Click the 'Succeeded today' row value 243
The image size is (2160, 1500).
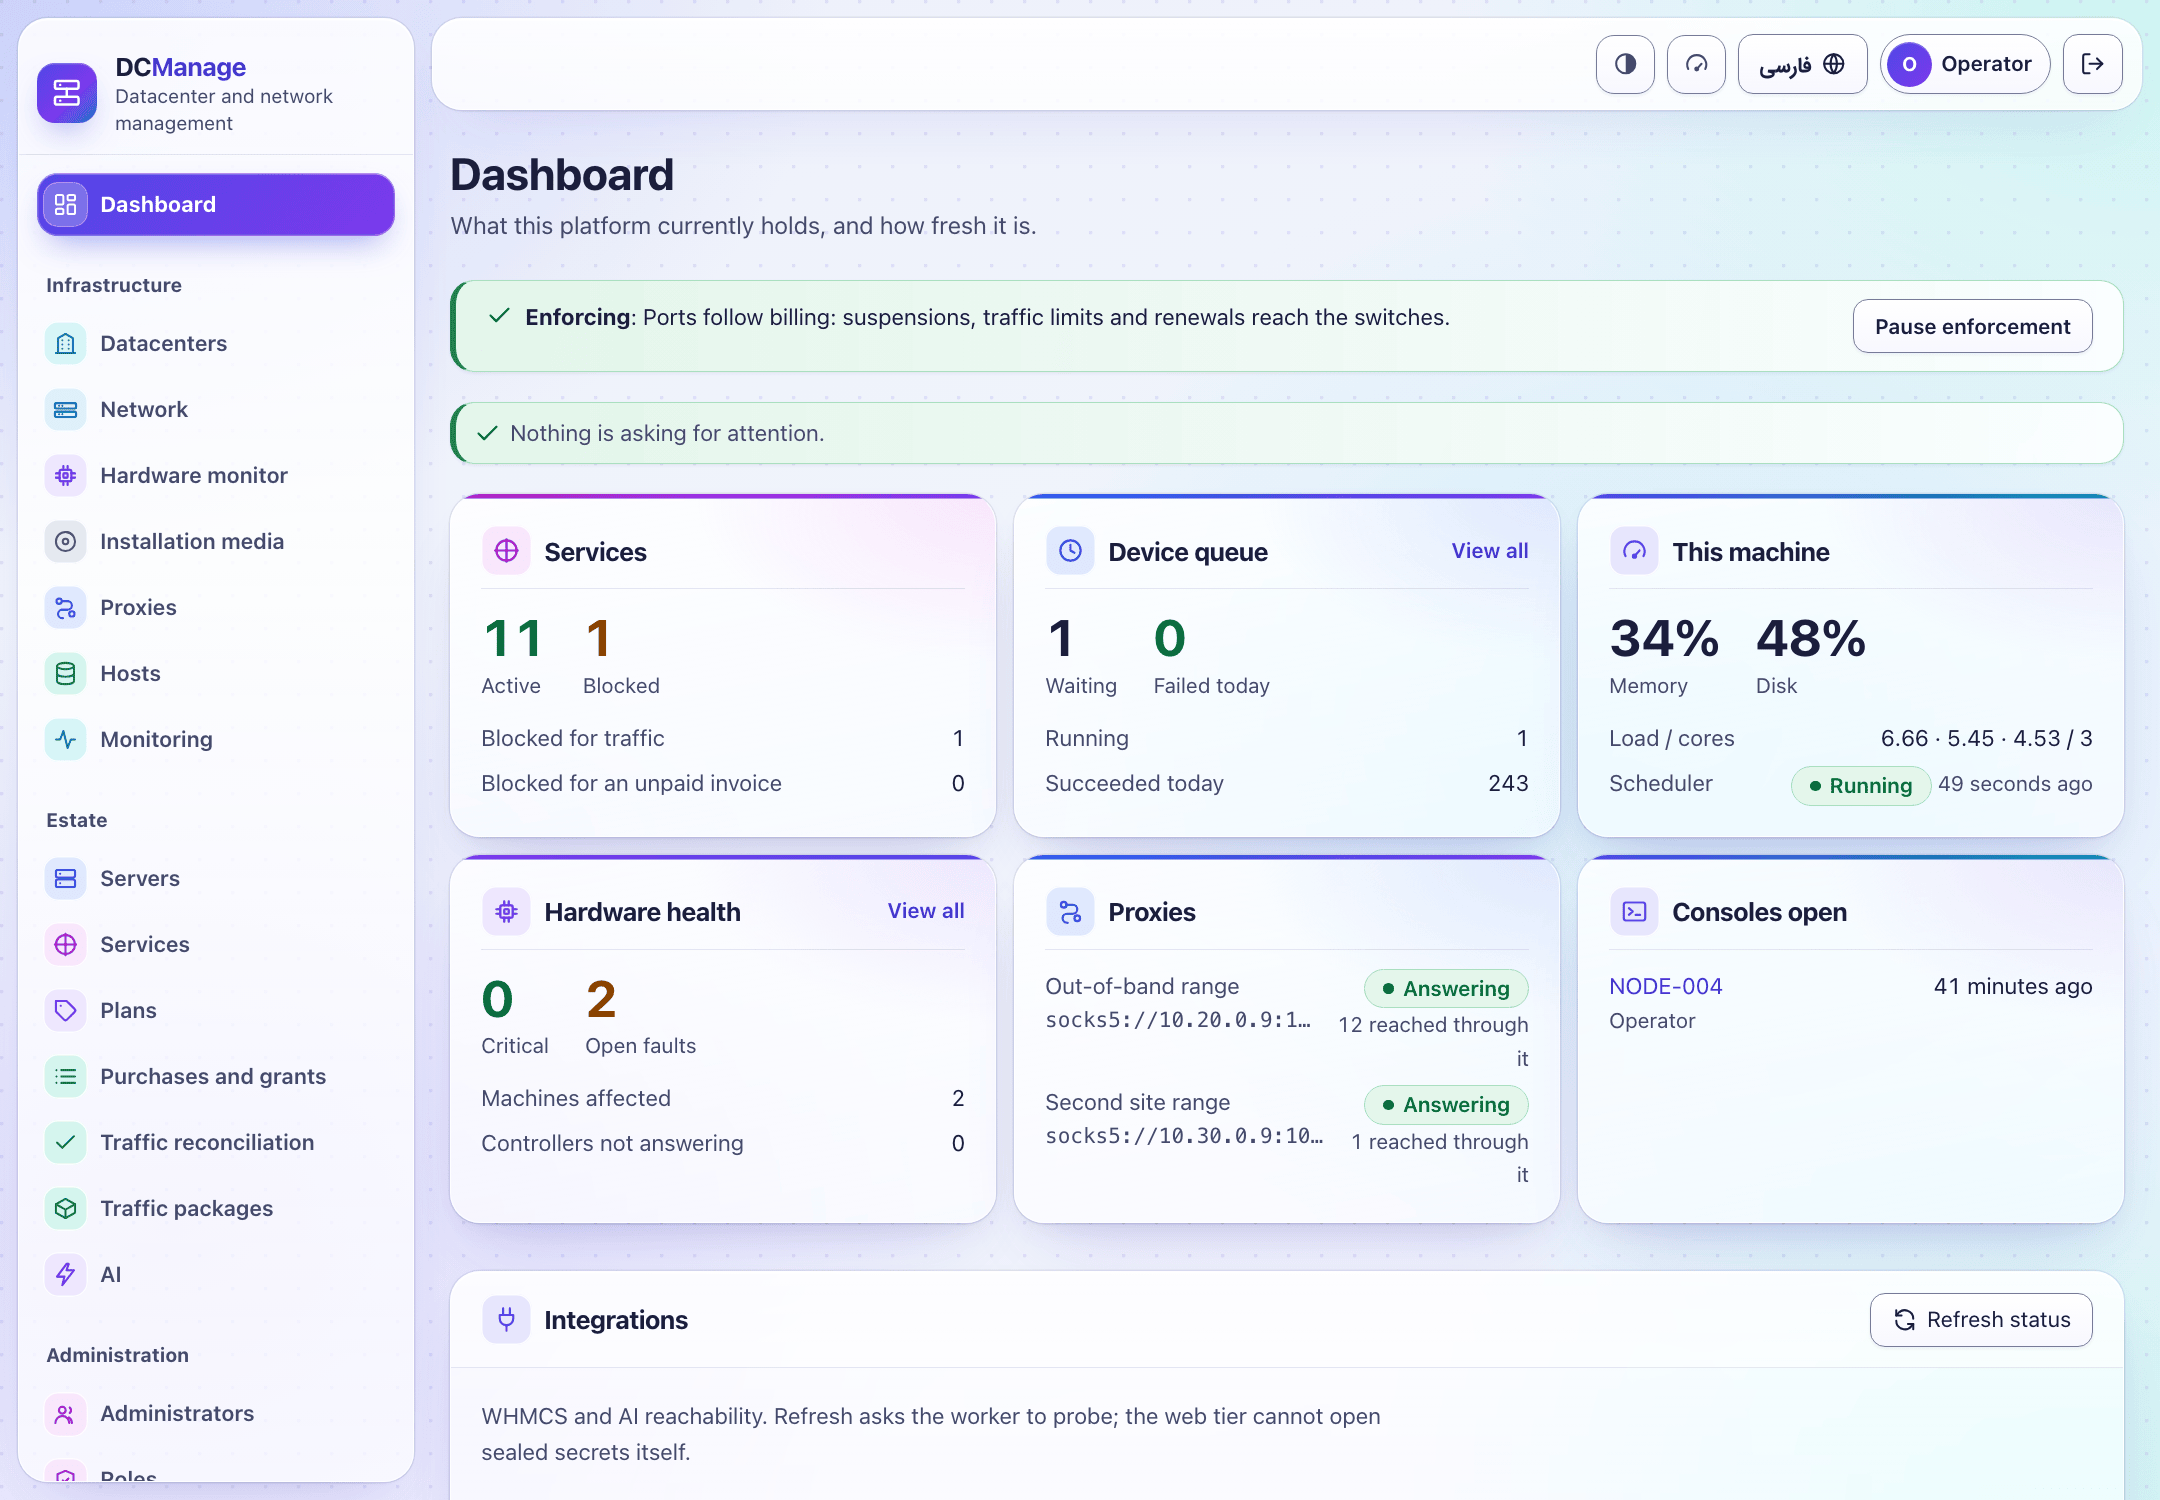click(1508, 783)
